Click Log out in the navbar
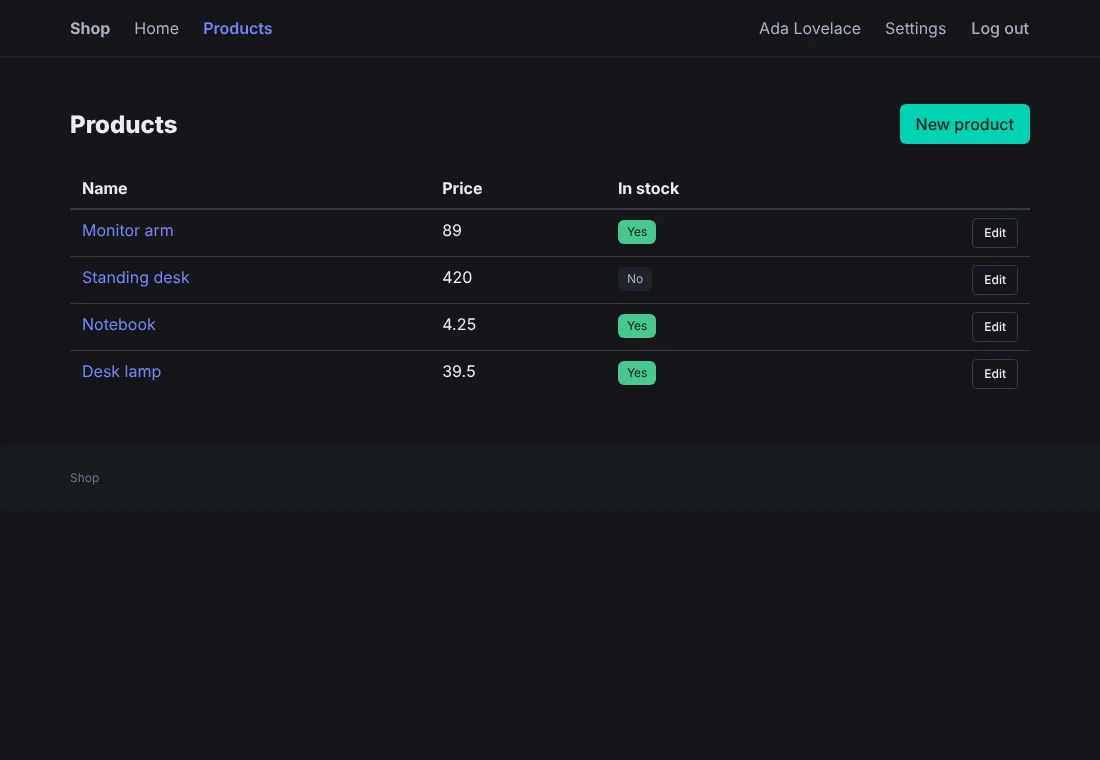Screen dimensions: 1100x760 (x=1000, y=29)
